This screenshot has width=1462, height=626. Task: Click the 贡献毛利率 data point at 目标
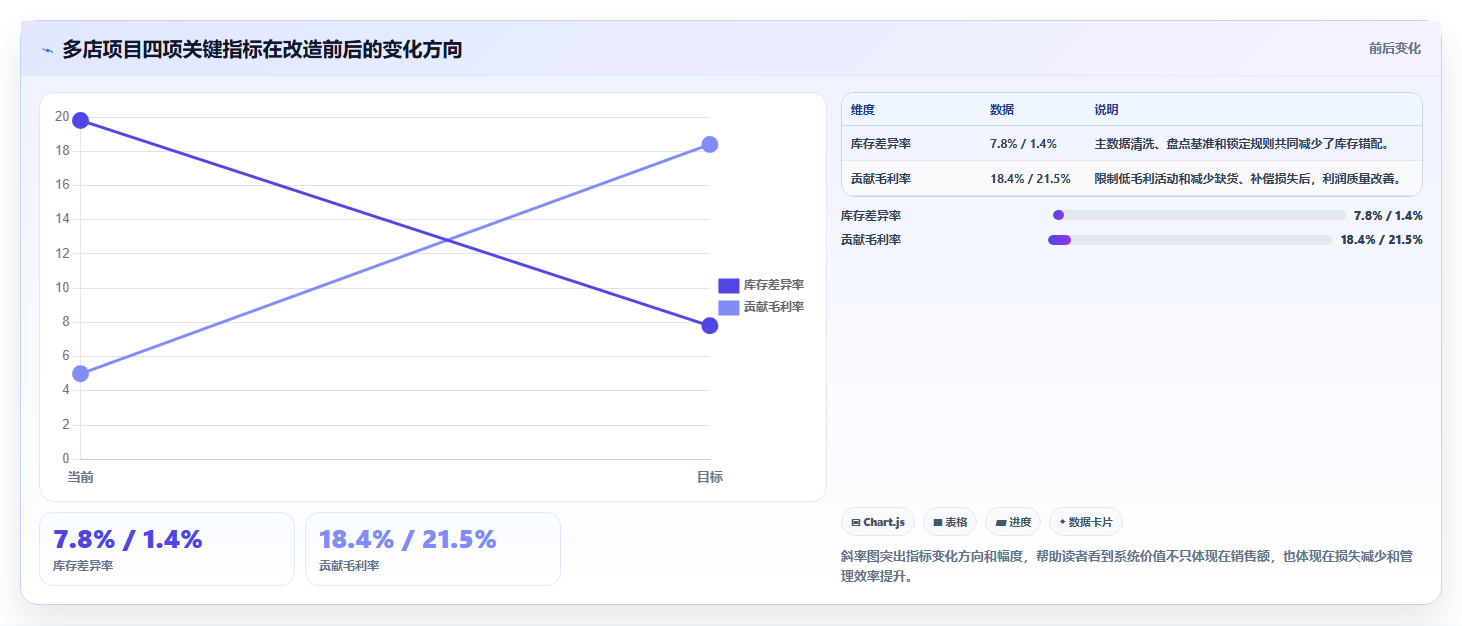tap(710, 144)
